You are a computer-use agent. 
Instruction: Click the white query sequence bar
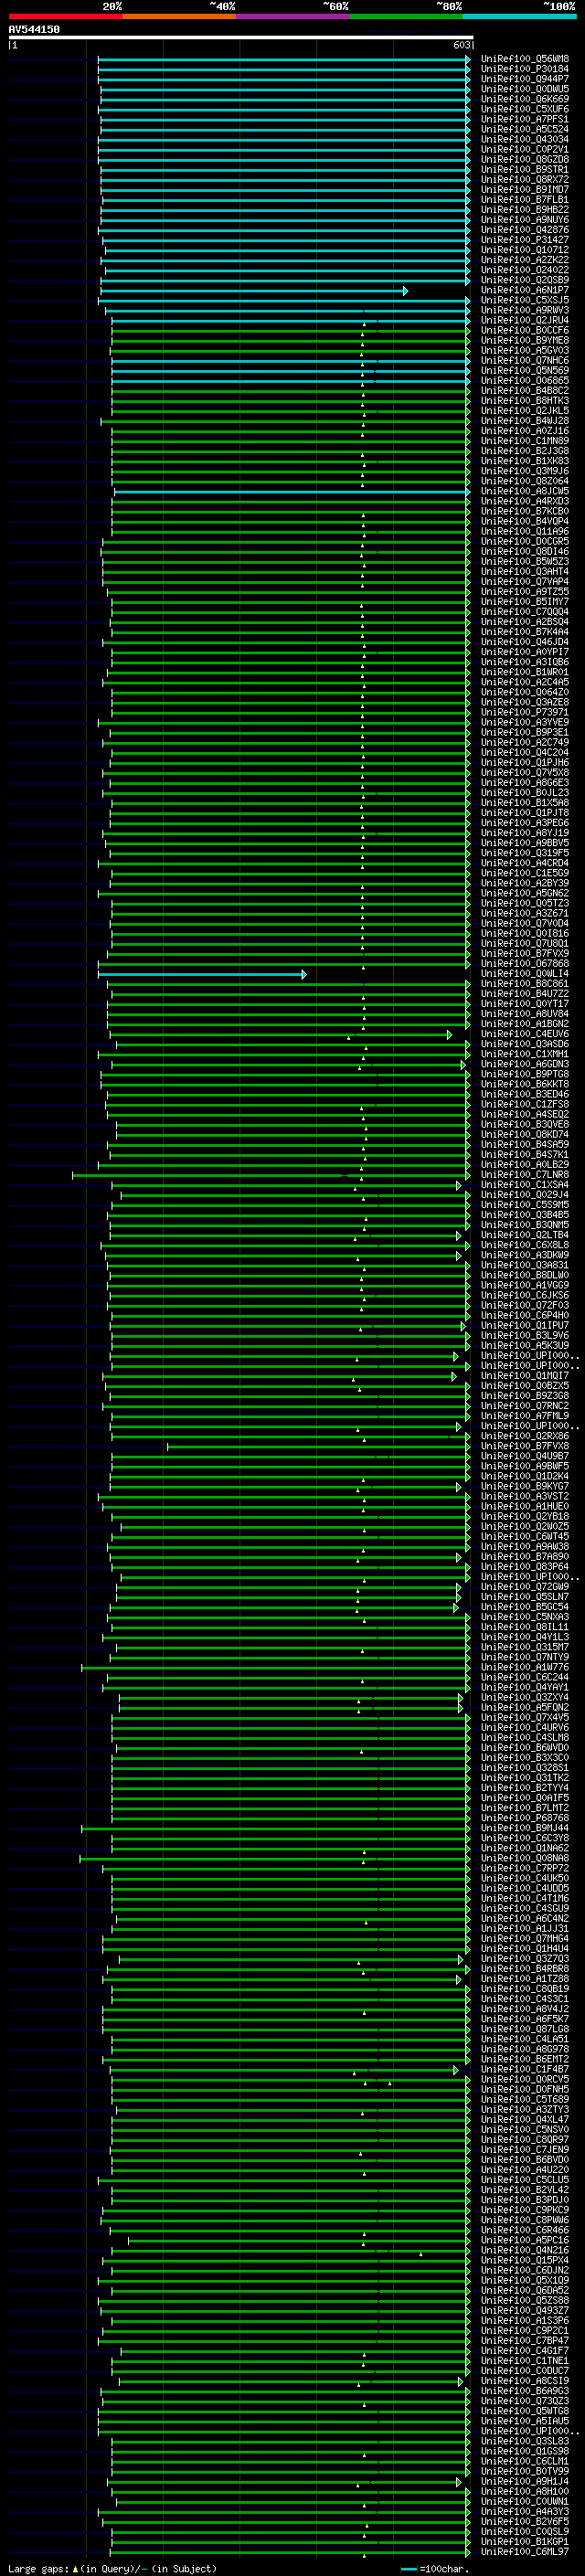[x=241, y=37]
